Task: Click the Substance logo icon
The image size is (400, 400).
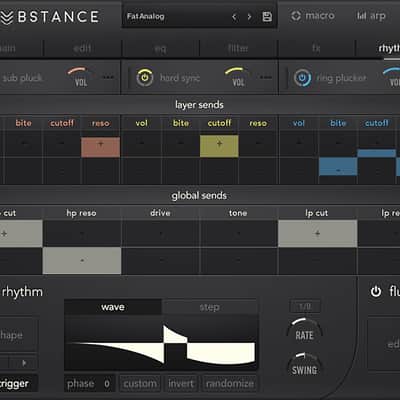Action: tap(7, 17)
